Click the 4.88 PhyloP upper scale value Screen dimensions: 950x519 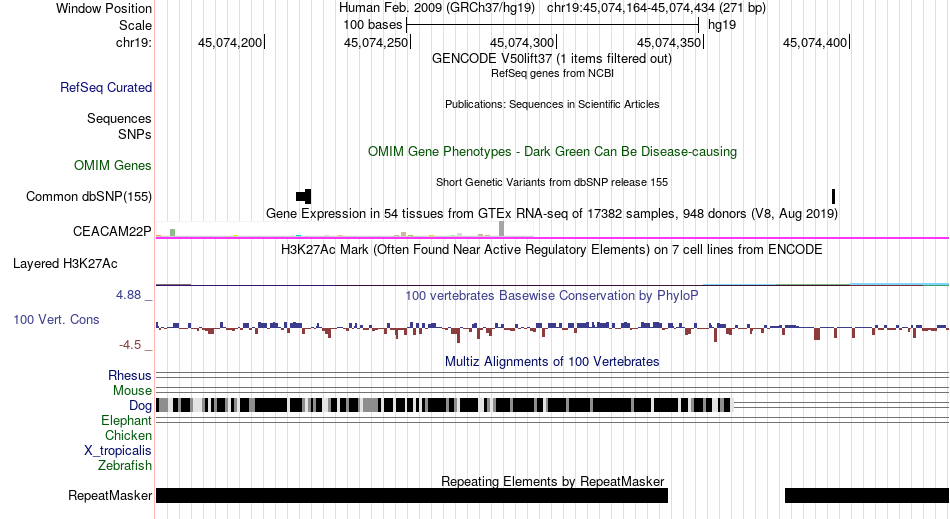(x=128, y=295)
